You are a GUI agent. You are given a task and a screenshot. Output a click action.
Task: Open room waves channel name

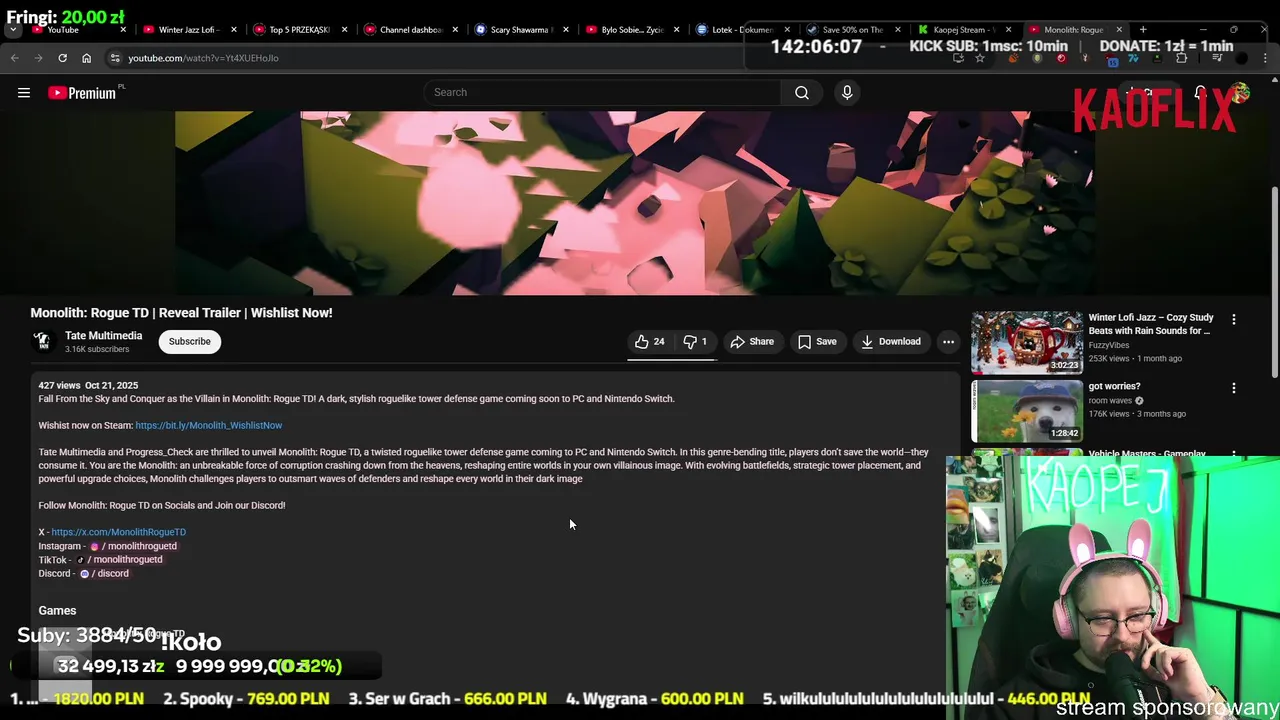click(1110, 401)
